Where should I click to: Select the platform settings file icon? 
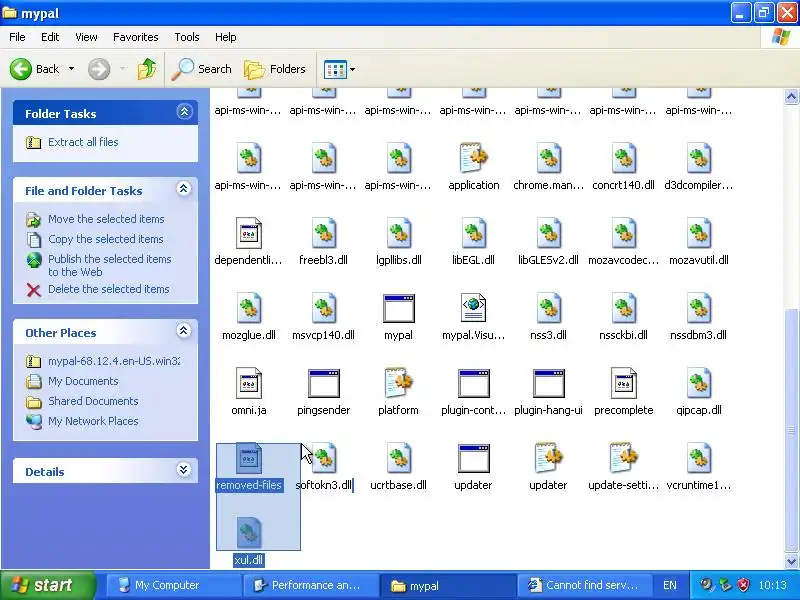coord(398,383)
